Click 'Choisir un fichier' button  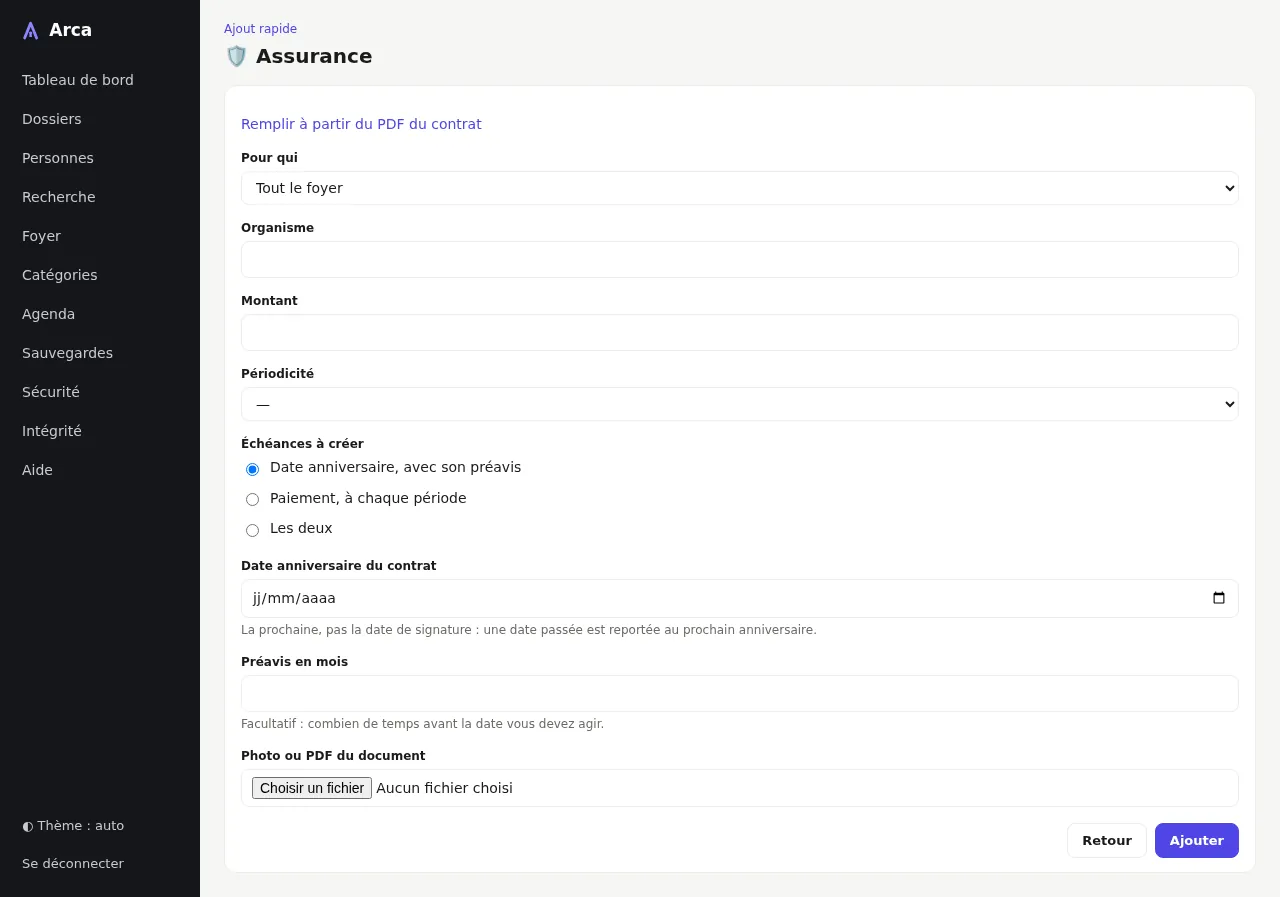(312, 788)
